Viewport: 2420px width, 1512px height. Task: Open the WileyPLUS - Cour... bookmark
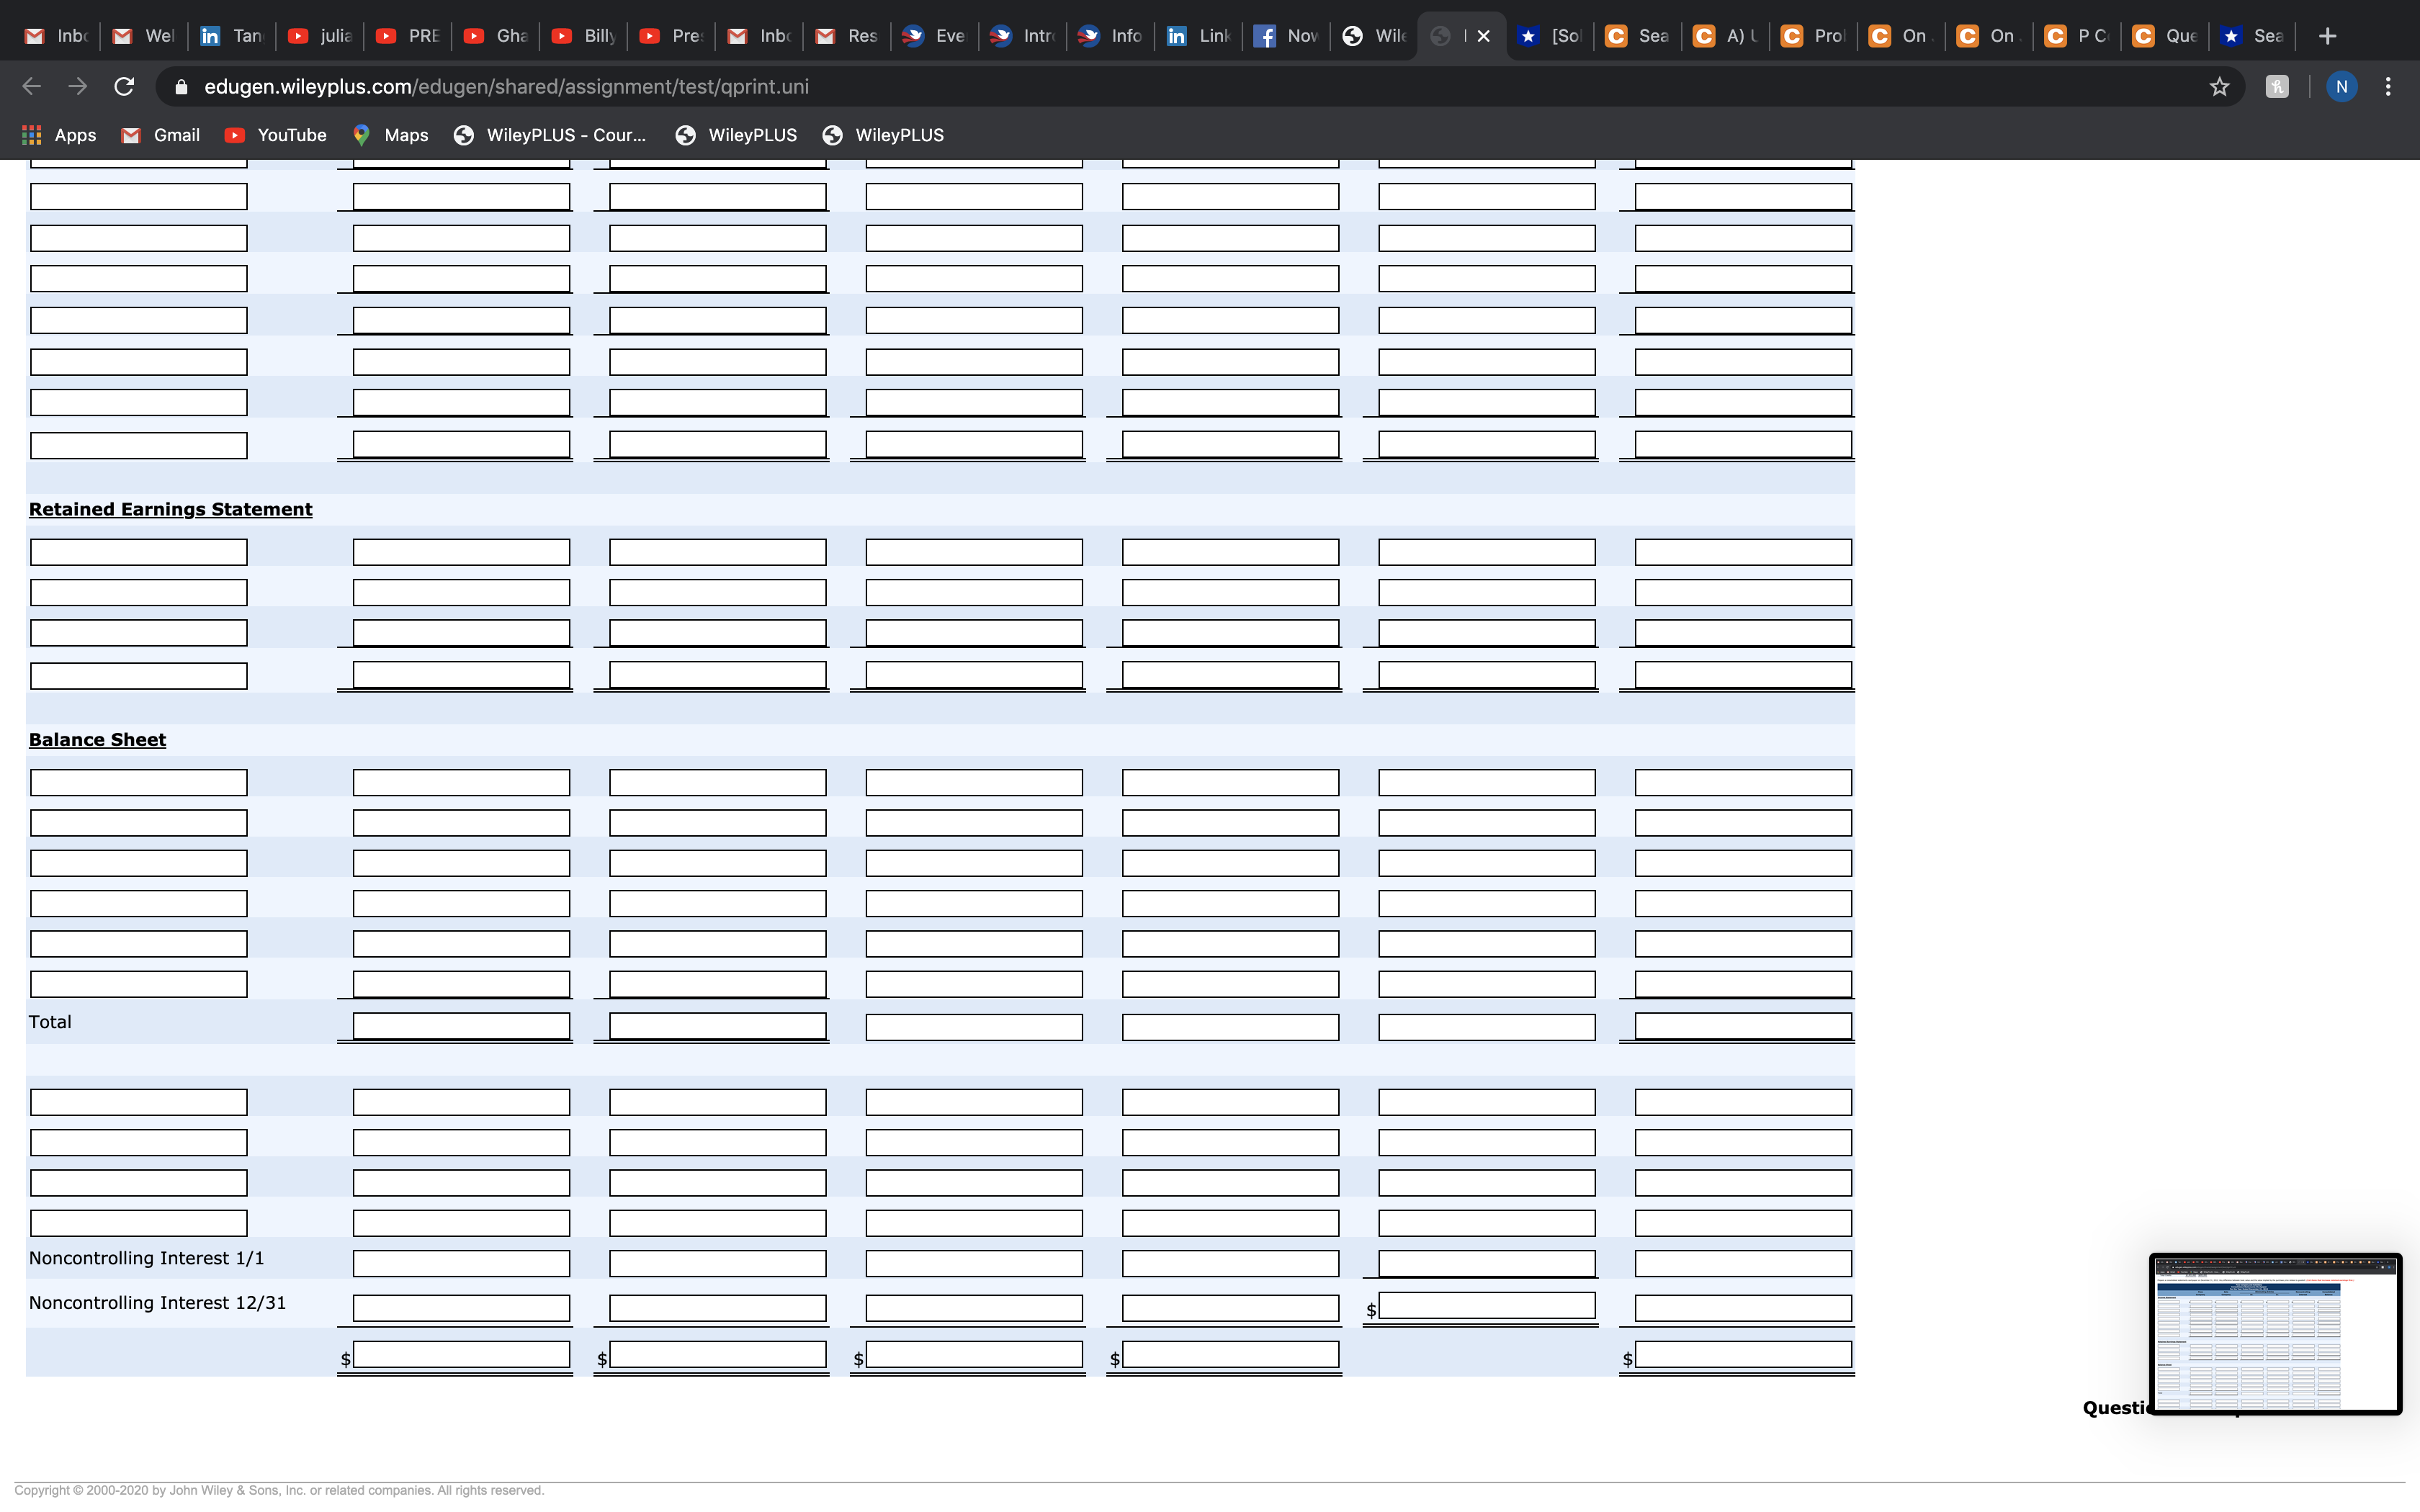click(550, 135)
